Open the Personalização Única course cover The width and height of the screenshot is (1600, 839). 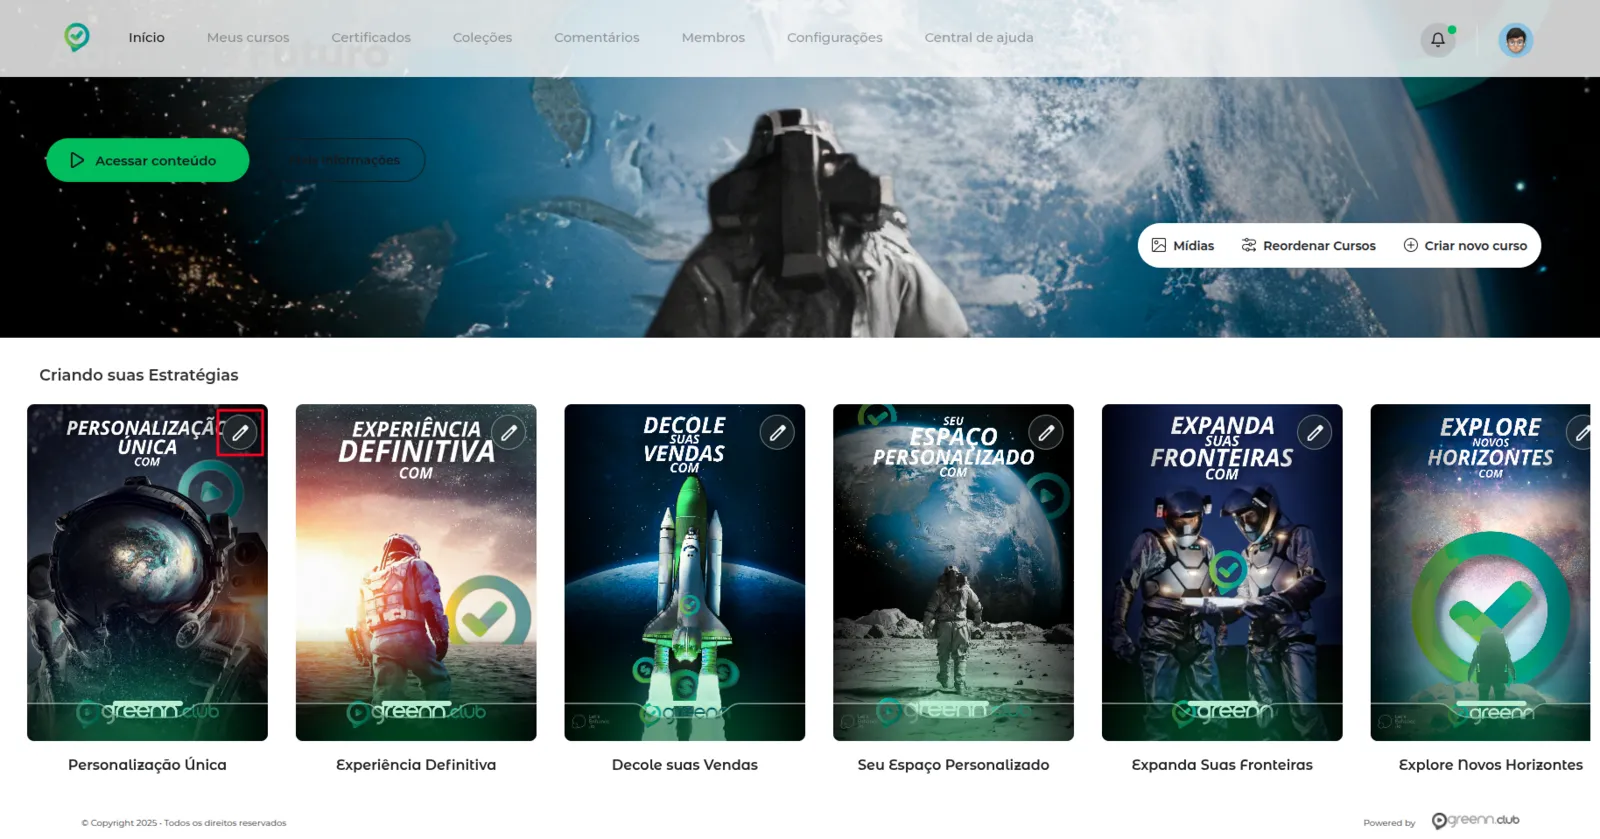click(147, 572)
